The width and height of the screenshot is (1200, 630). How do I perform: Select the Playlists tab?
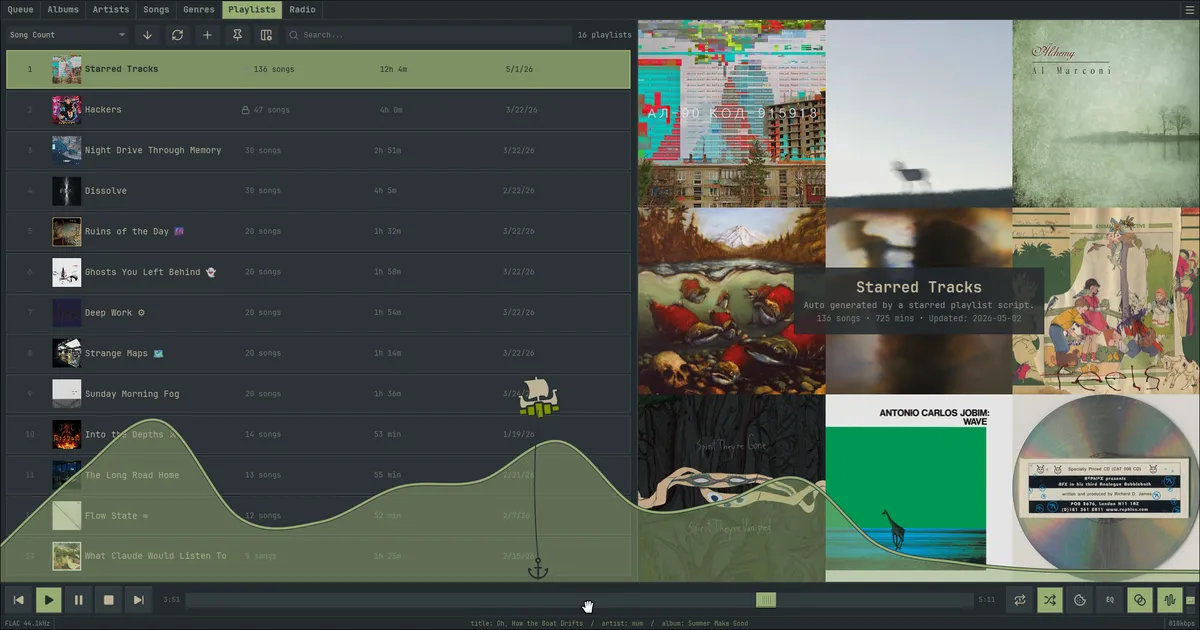(x=251, y=9)
